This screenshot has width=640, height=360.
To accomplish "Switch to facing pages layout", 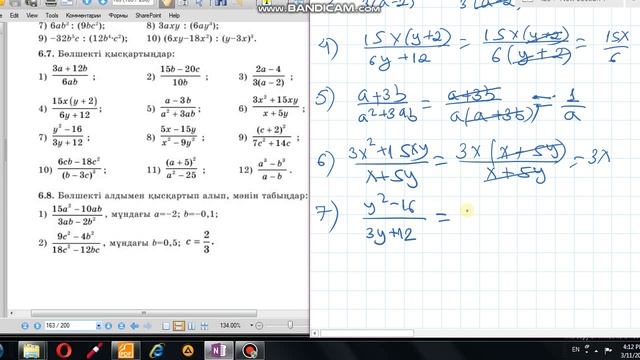I will 191,326.
